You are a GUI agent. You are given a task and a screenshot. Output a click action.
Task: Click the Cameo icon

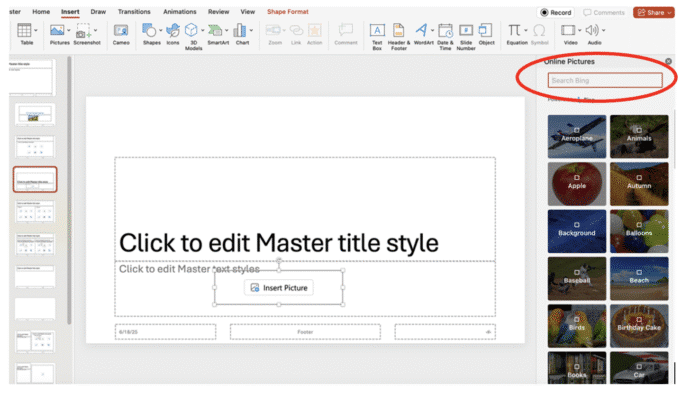click(121, 31)
